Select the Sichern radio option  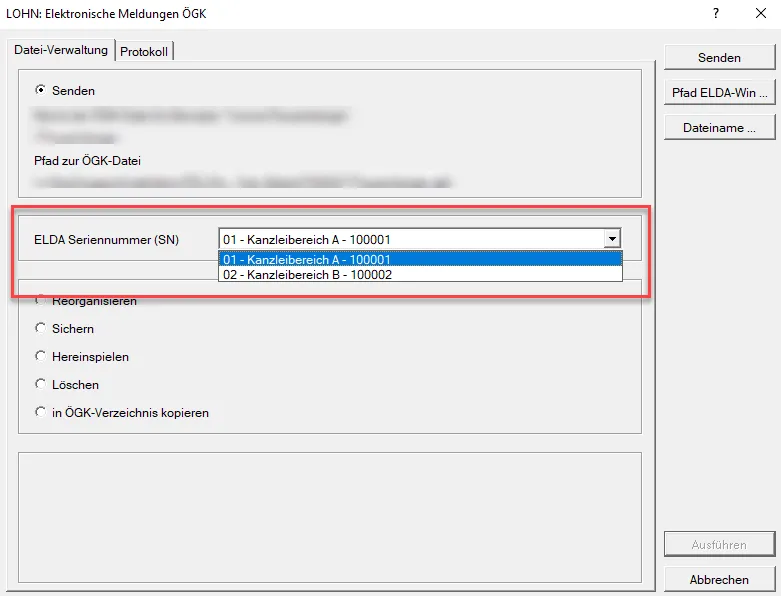pyautogui.click(x=40, y=328)
